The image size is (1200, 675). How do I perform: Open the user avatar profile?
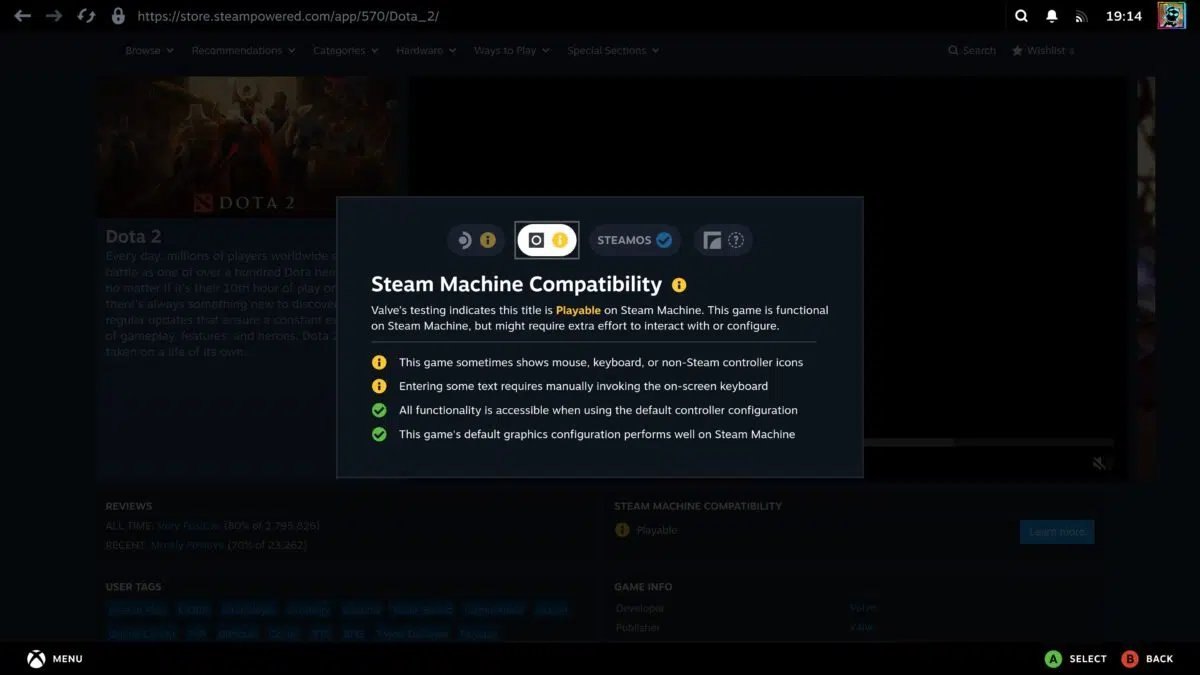click(1172, 16)
